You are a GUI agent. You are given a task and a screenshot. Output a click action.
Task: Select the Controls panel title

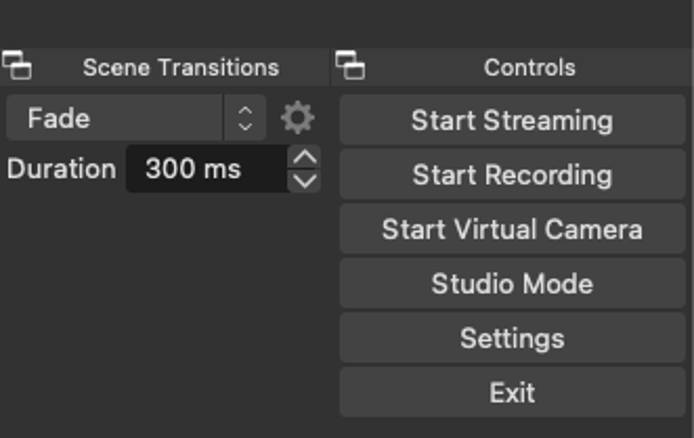[529, 67]
